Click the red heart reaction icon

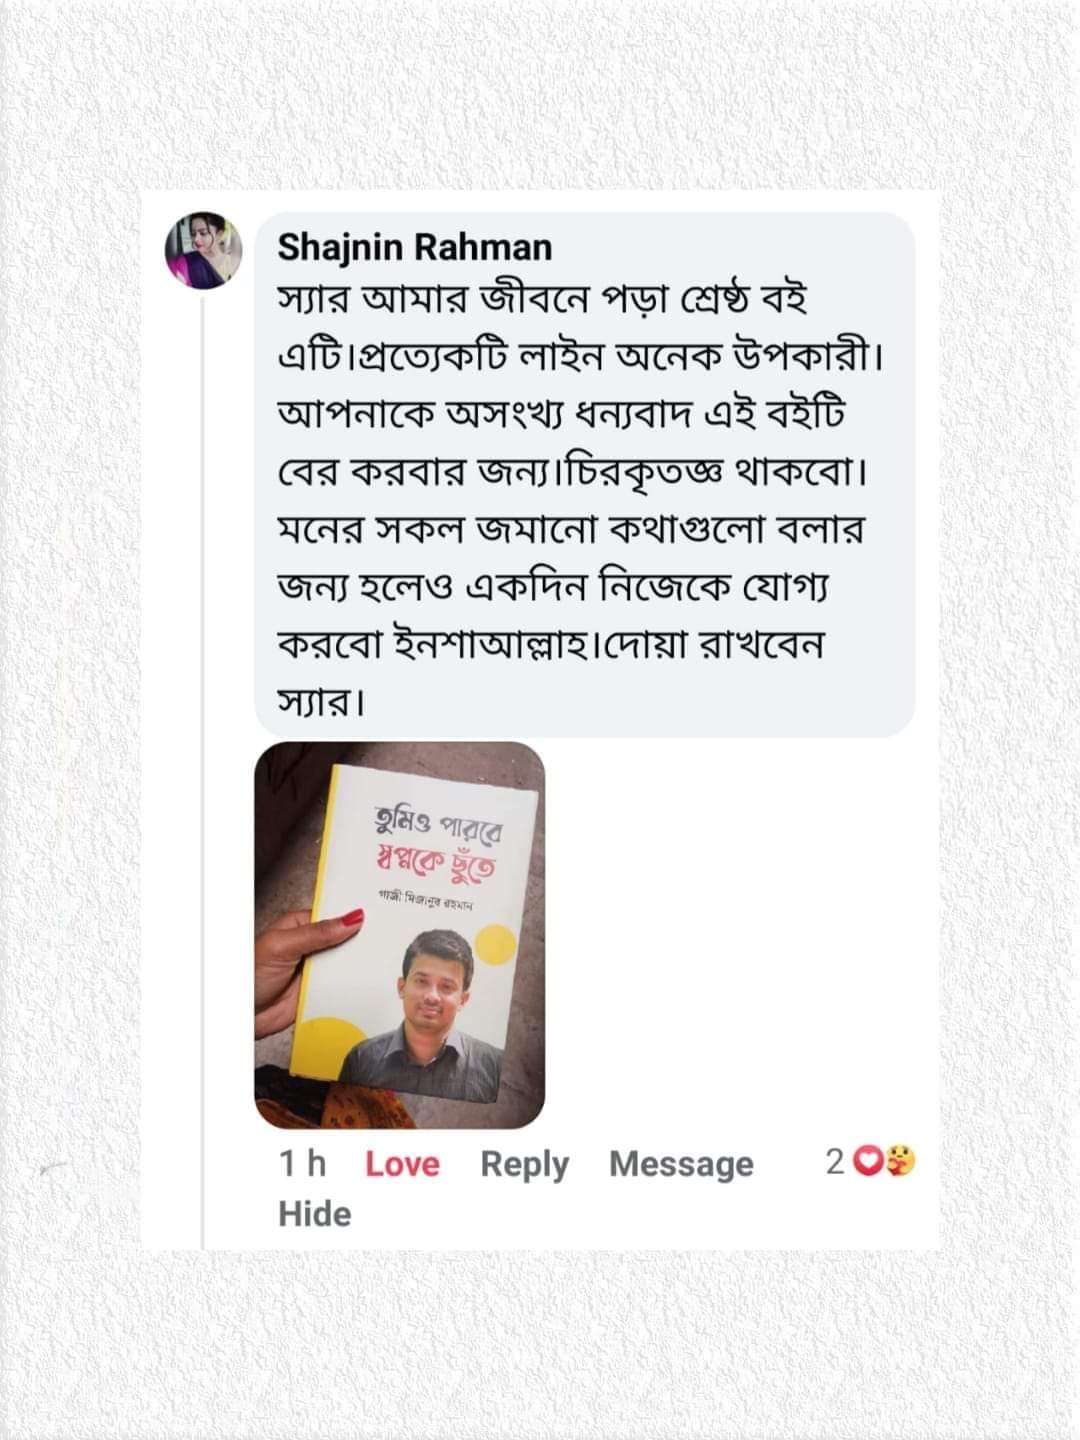(x=870, y=1162)
